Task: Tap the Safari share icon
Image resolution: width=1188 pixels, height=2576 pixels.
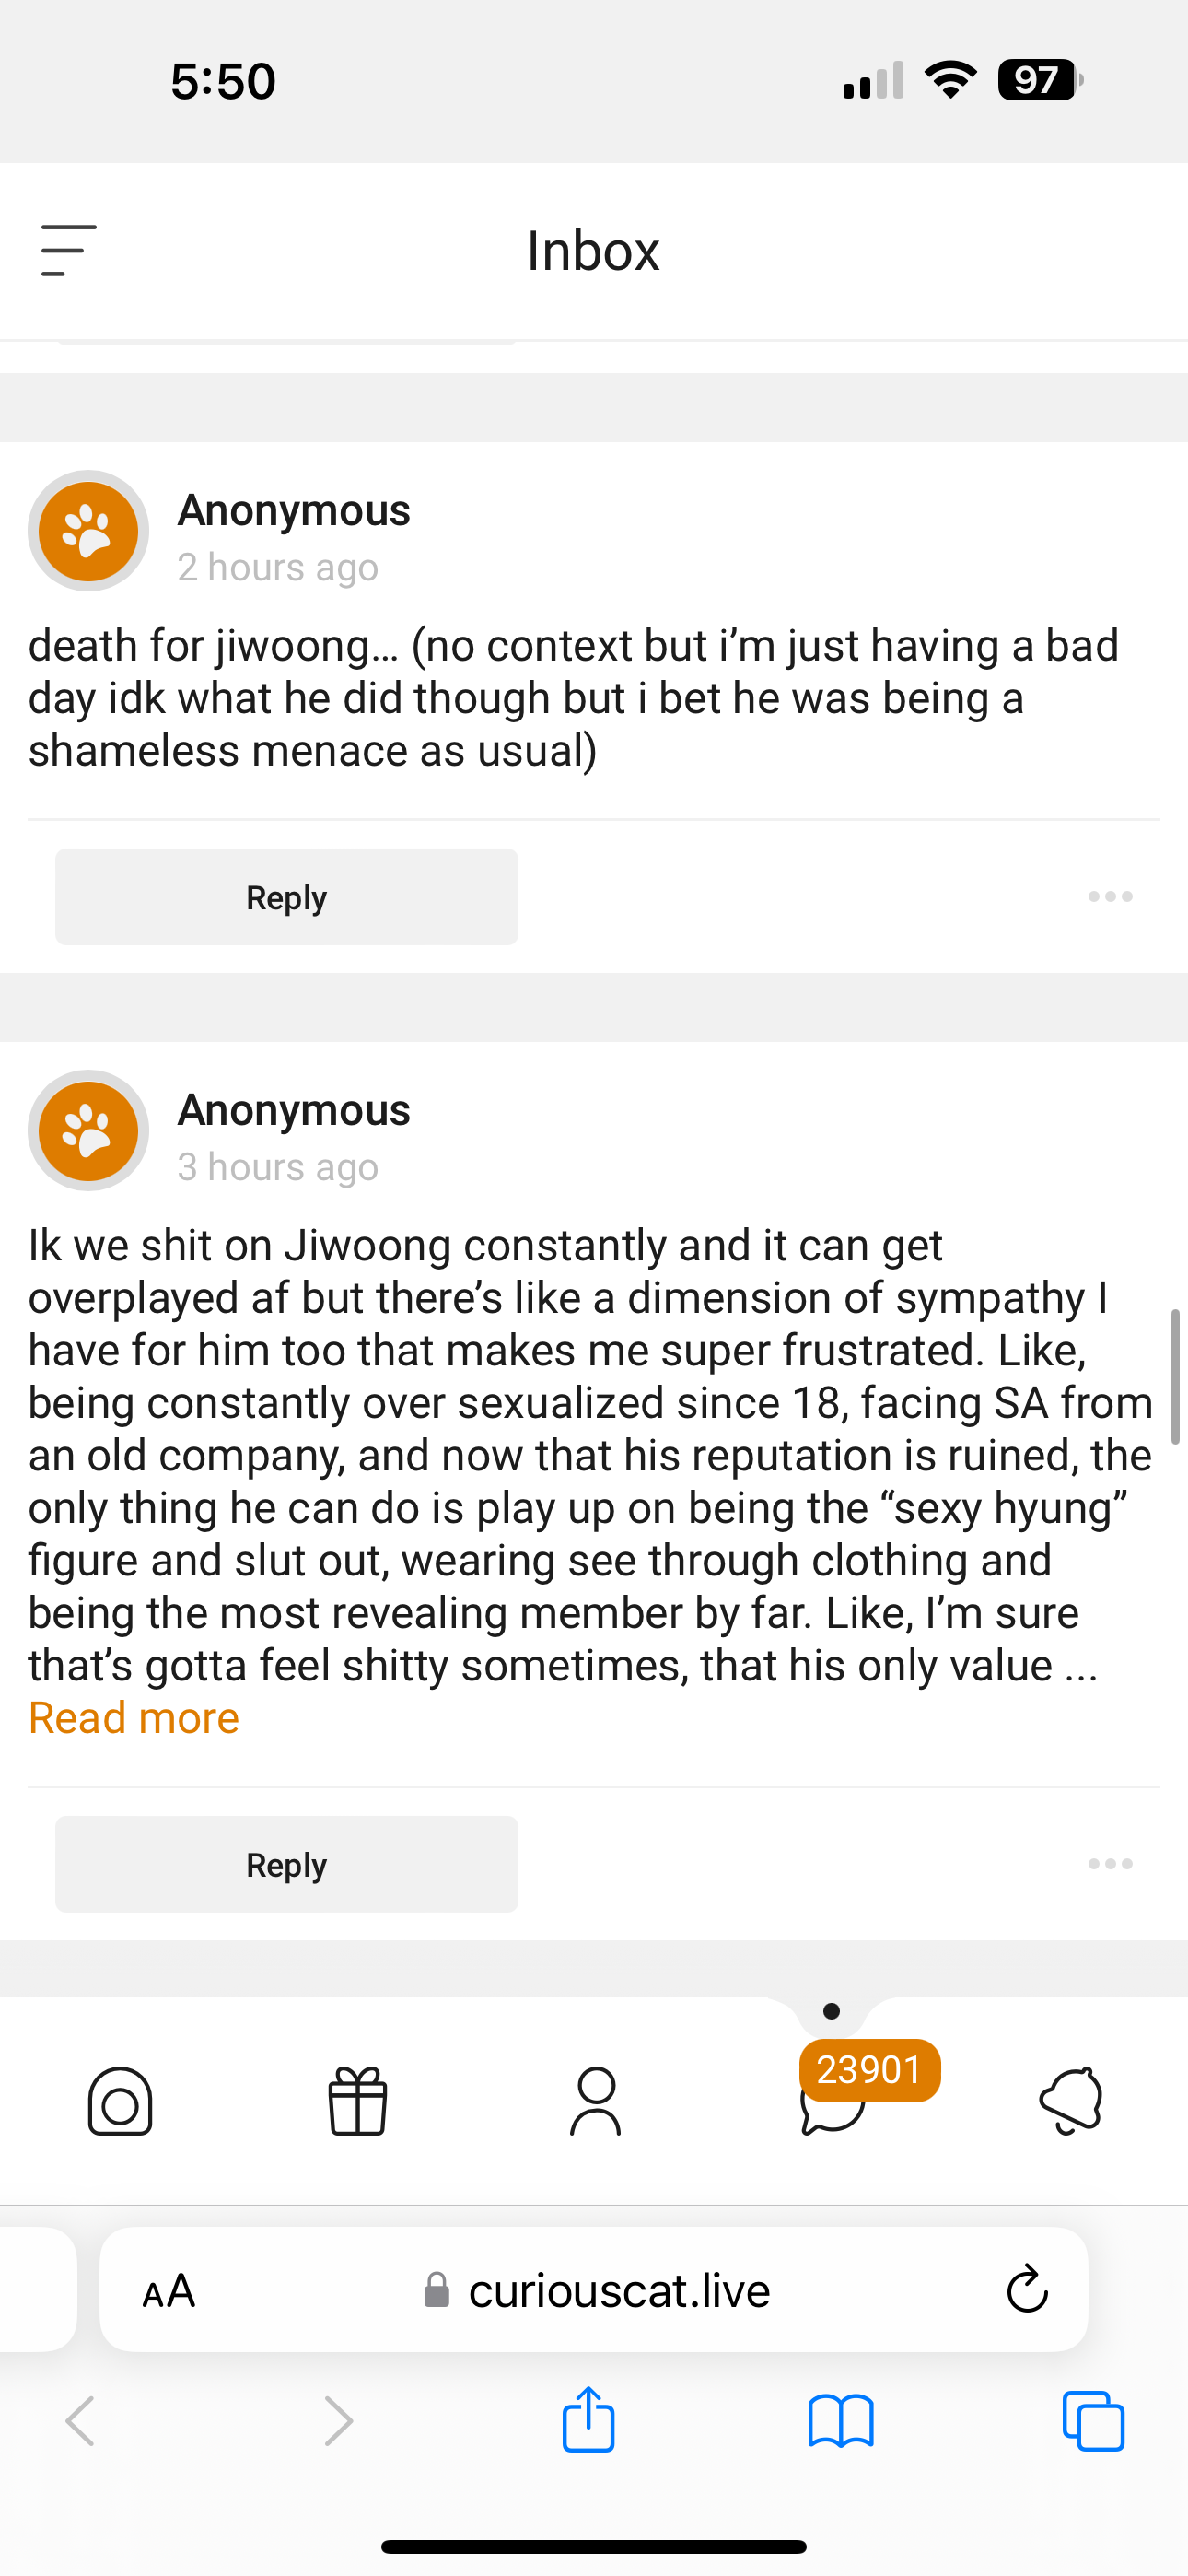Action: point(588,2420)
